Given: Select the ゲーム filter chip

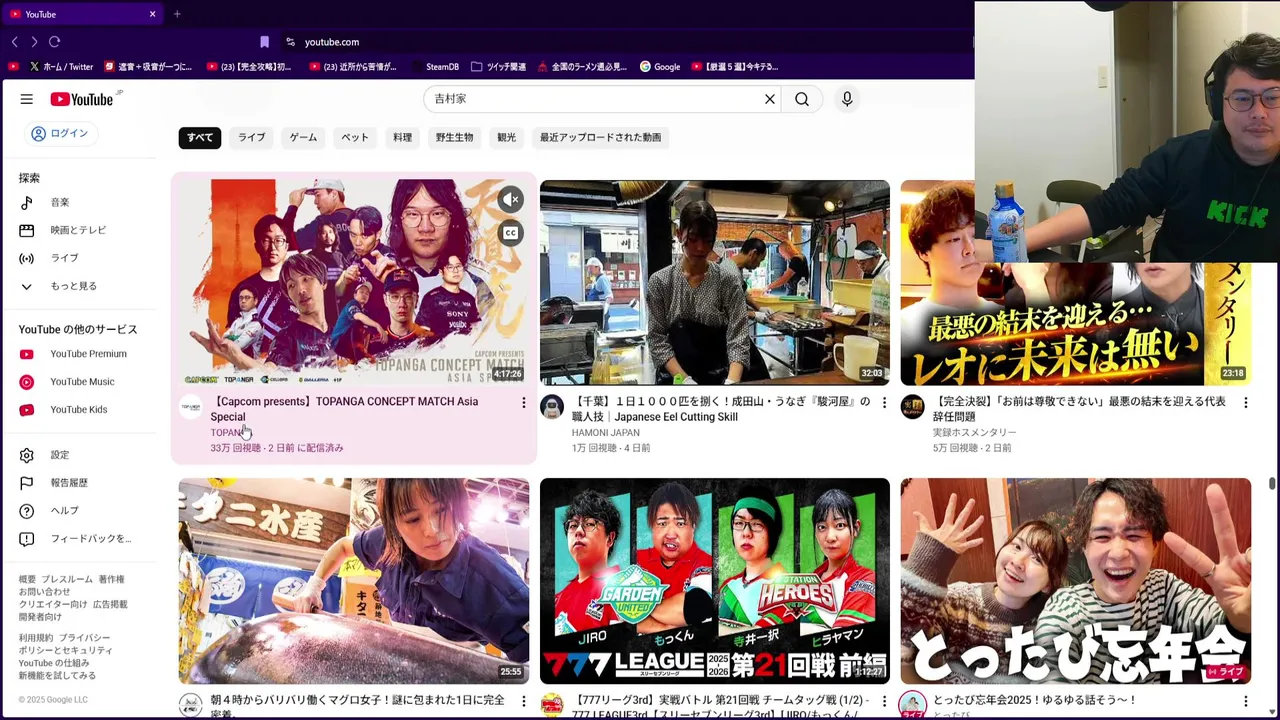Looking at the screenshot, I should [303, 137].
